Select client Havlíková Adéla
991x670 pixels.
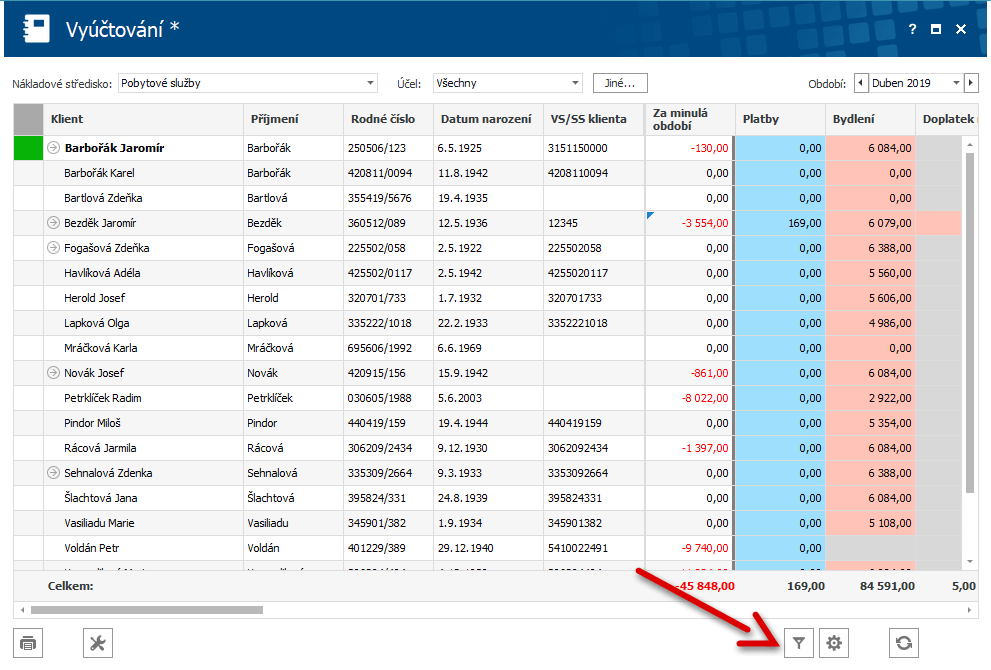102,273
